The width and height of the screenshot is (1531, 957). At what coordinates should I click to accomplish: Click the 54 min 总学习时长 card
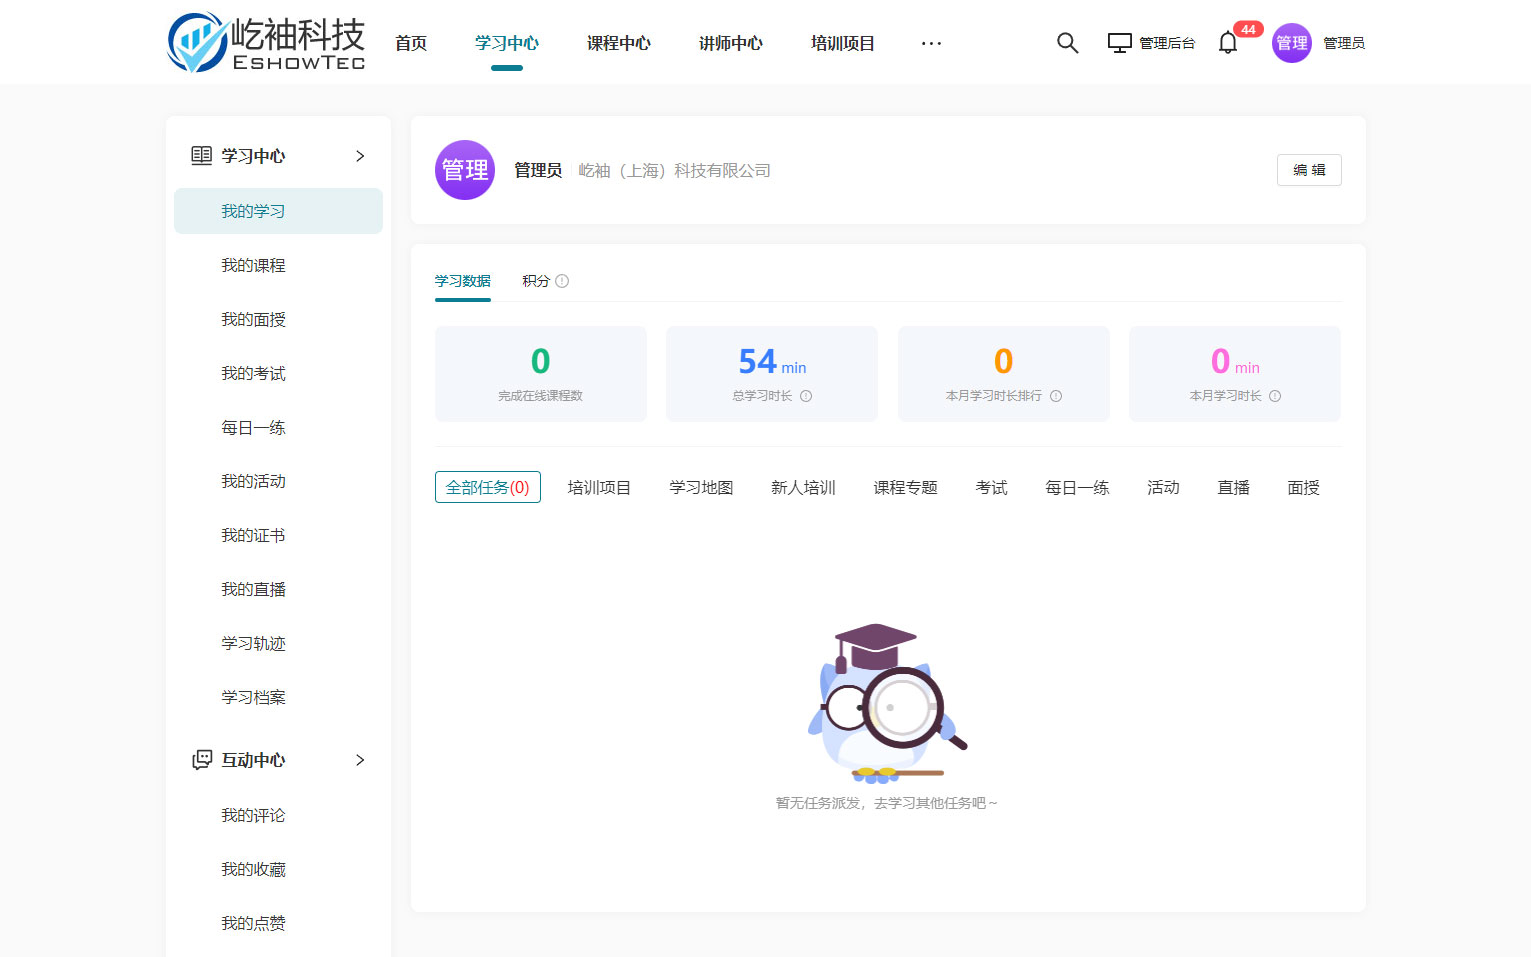tap(772, 374)
